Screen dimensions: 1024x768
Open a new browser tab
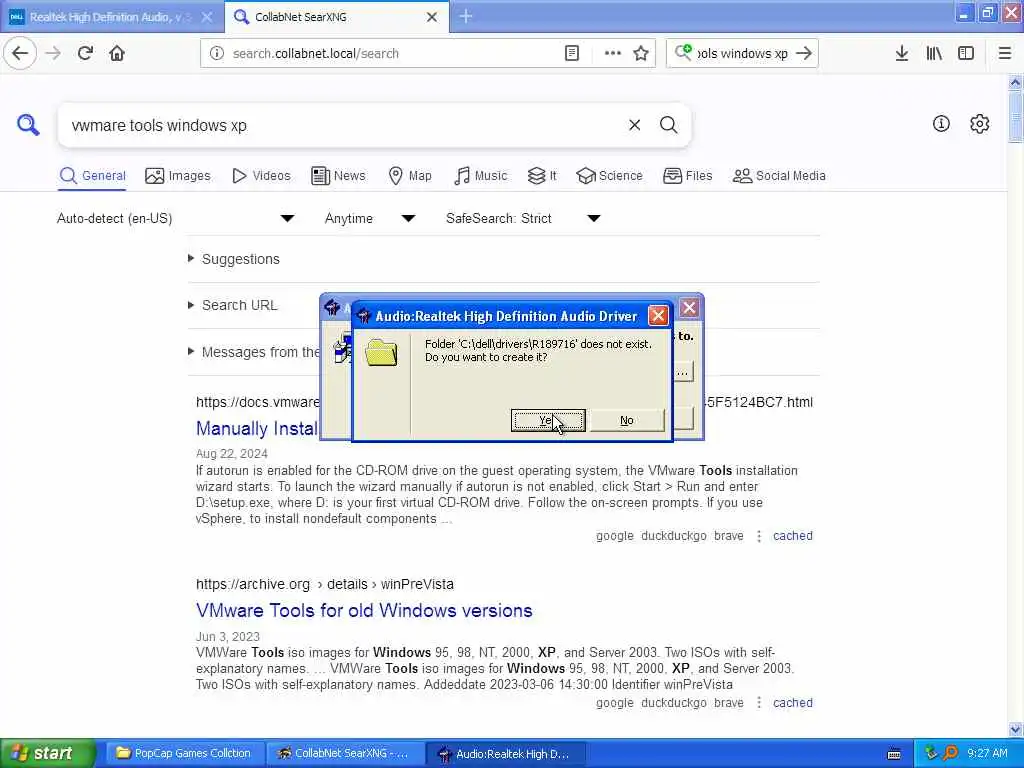[x=466, y=16]
